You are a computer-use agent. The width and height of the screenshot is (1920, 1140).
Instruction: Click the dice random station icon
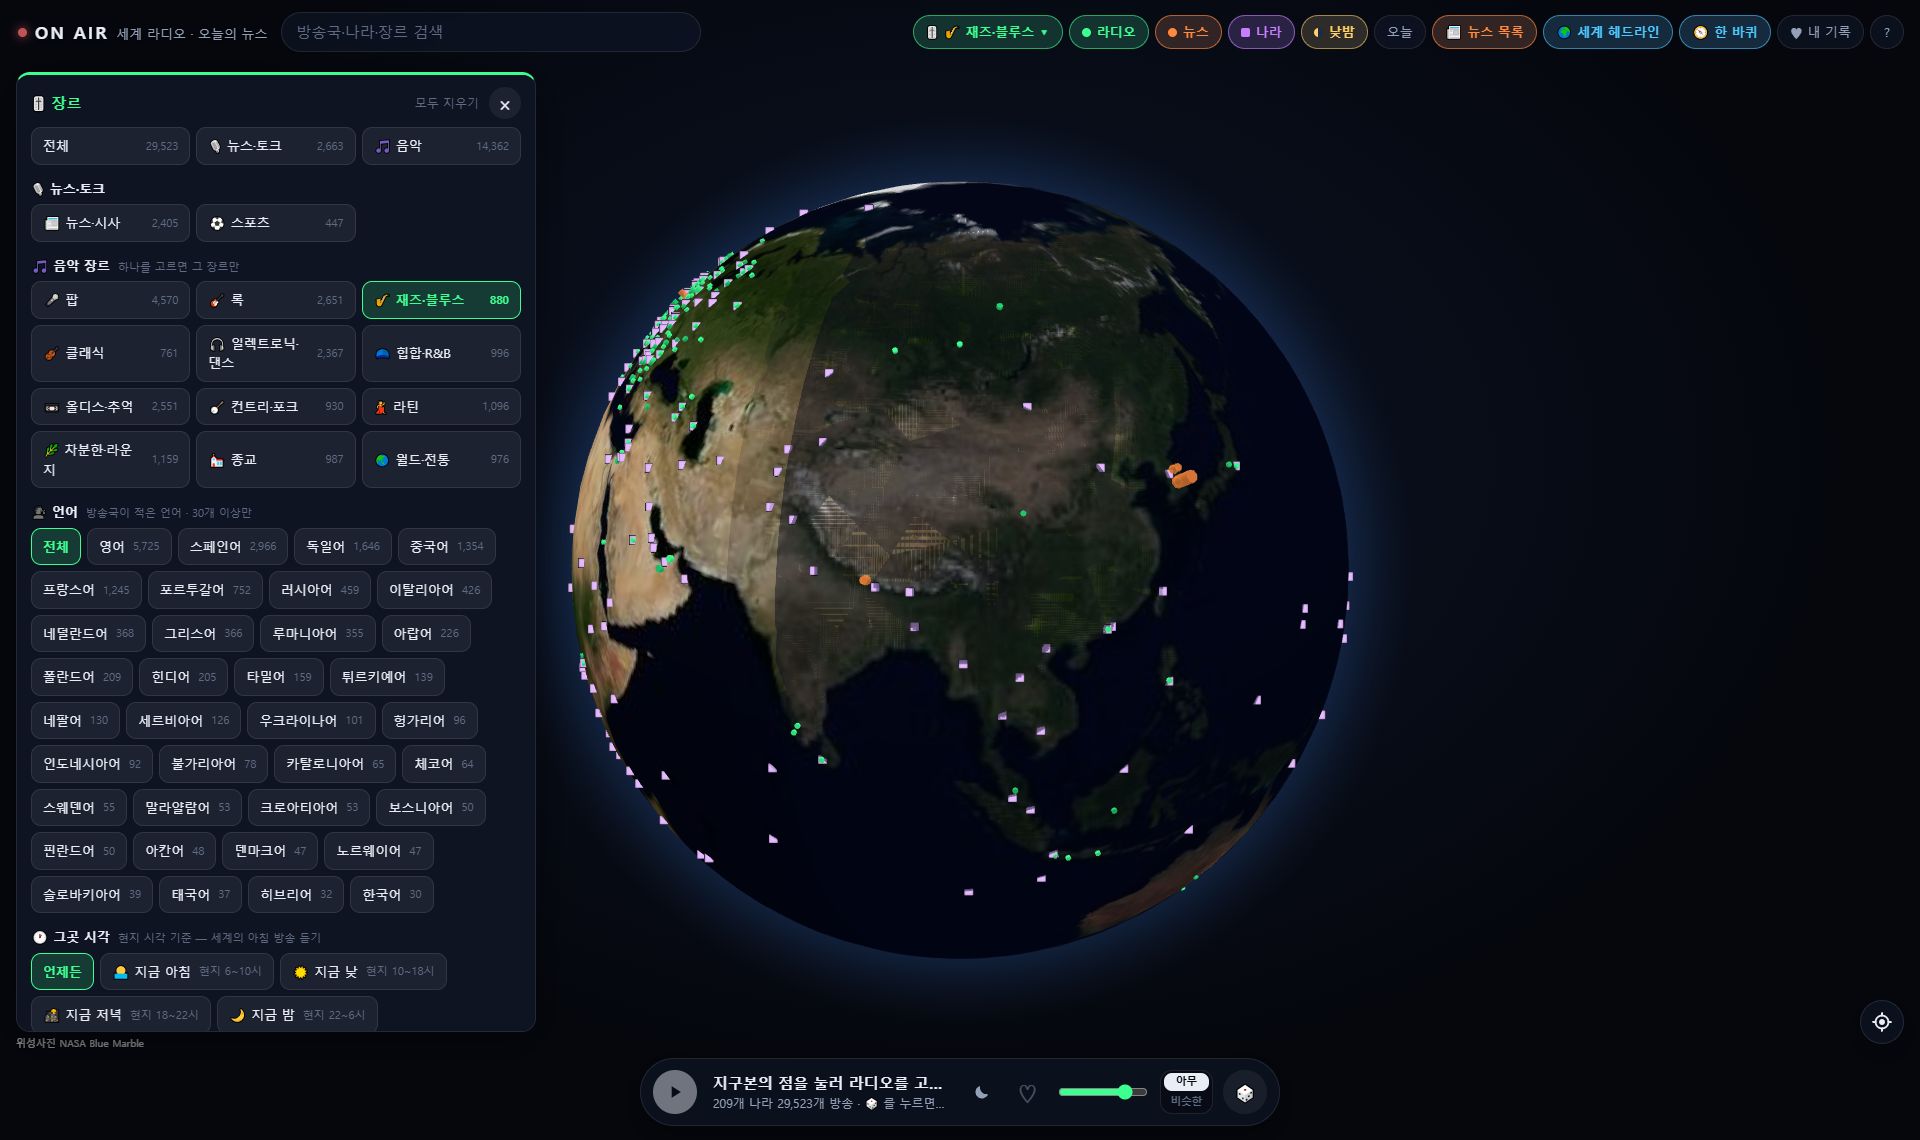(x=1245, y=1093)
